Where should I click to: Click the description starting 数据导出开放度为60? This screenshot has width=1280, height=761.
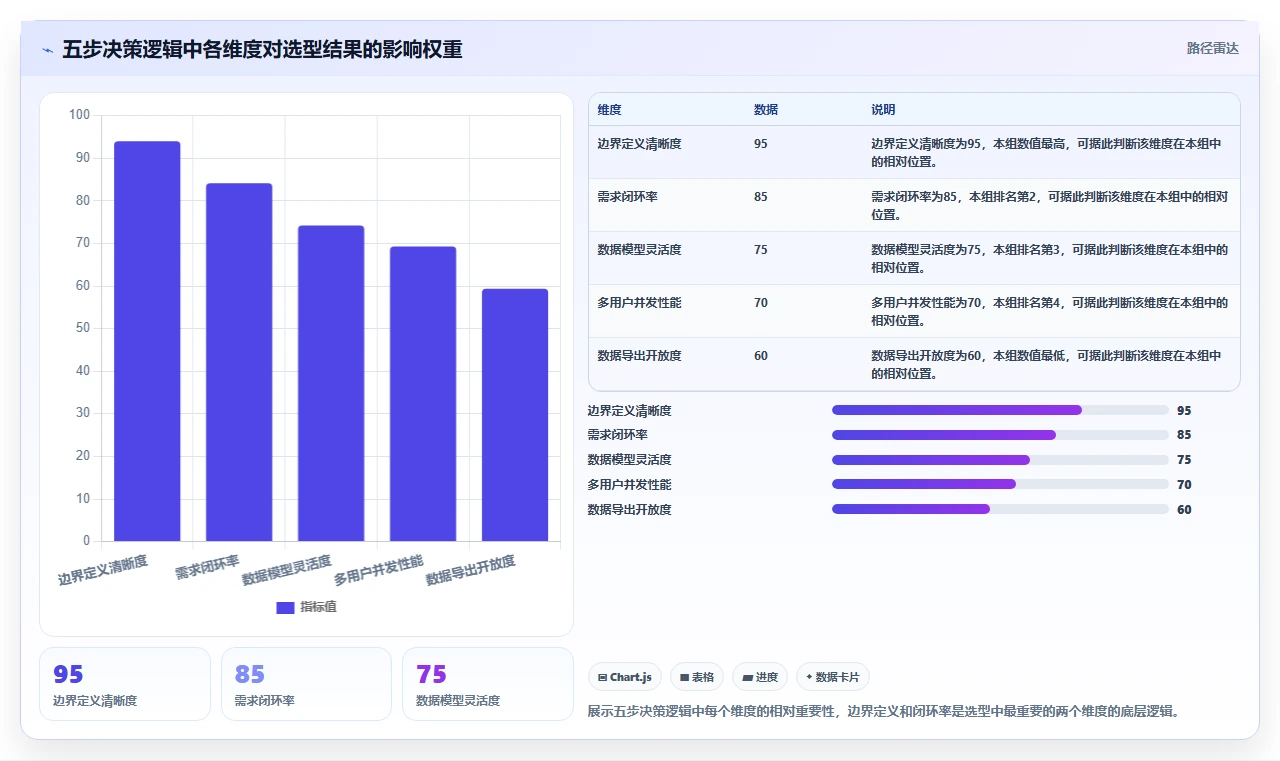coord(1046,365)
